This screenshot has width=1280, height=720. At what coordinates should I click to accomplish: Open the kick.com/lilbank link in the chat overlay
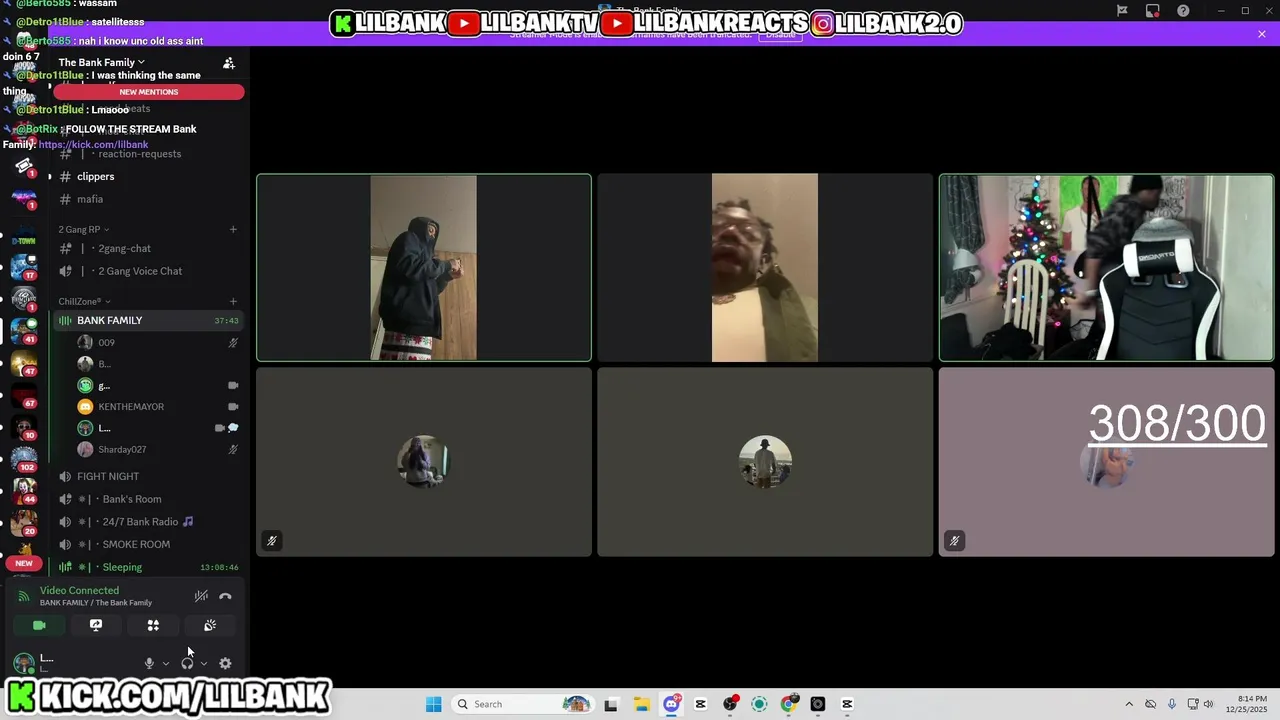pyautogui.click(x=93, y=145)
